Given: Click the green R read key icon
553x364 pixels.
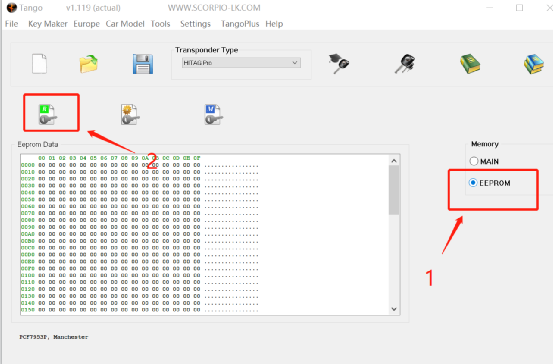Looking at the screenshot, I should pos(48,115).
